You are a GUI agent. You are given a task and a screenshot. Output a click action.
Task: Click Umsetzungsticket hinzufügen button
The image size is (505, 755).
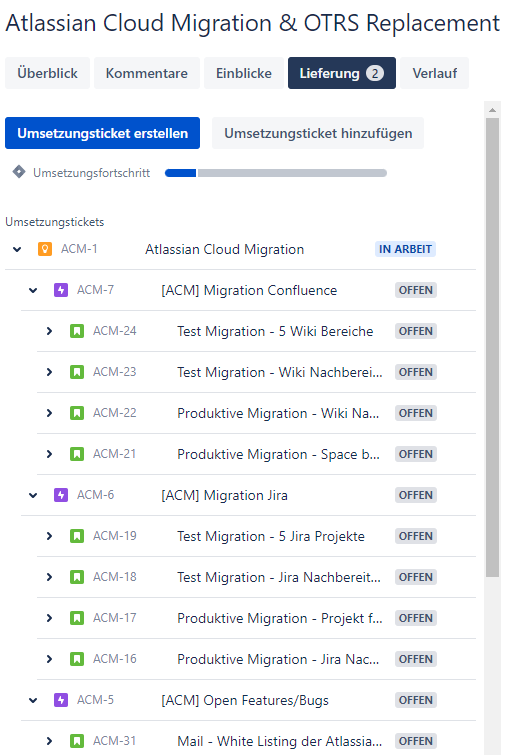point(318,133)
